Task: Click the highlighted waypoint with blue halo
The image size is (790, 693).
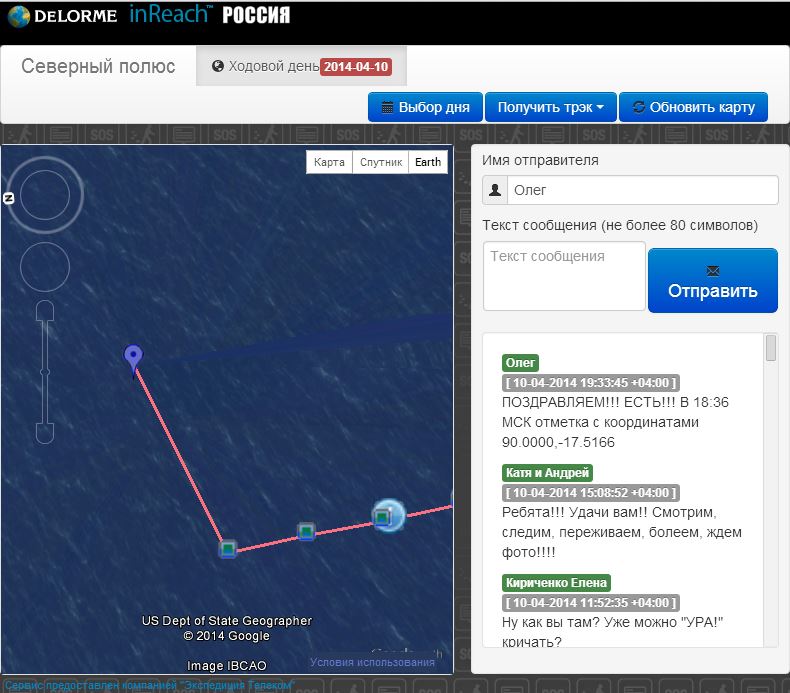Action: click(x=383, y=516)
